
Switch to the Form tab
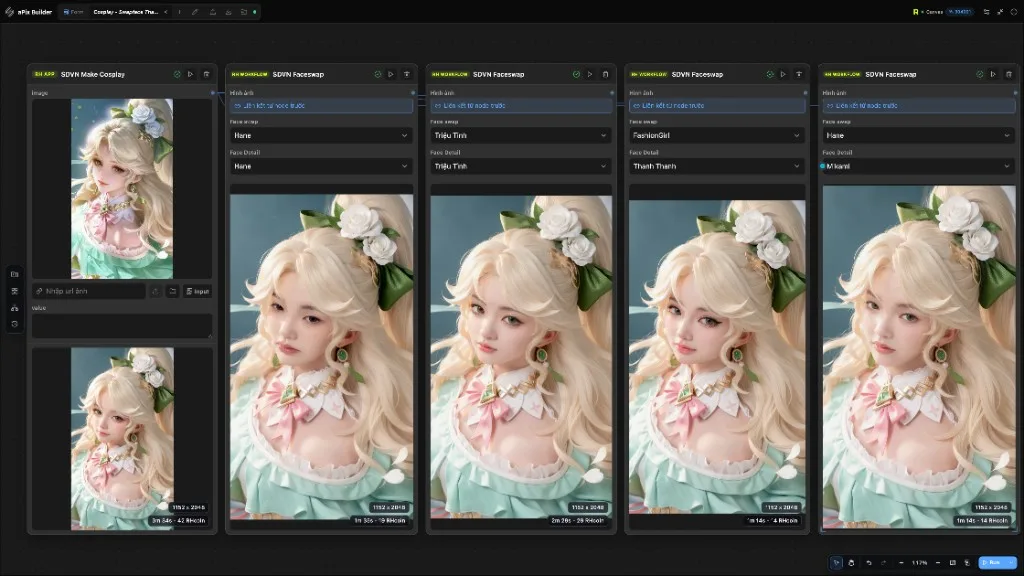[x=73, y=12]
